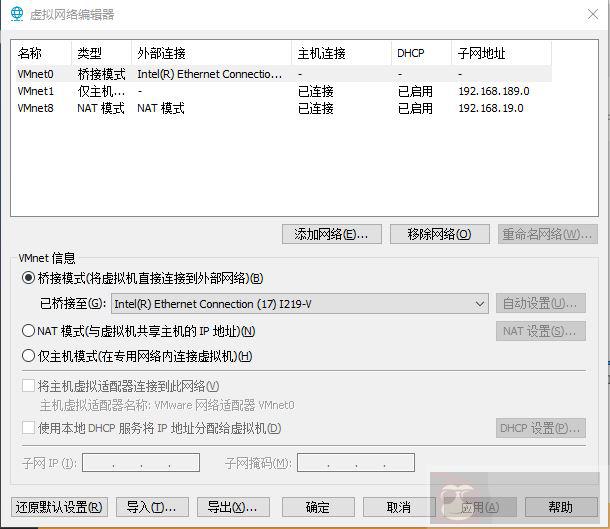Click 已连接 host cell in VMnet1 row
The width and height of the screenshot is (610, 529).
tap(316, 91)
